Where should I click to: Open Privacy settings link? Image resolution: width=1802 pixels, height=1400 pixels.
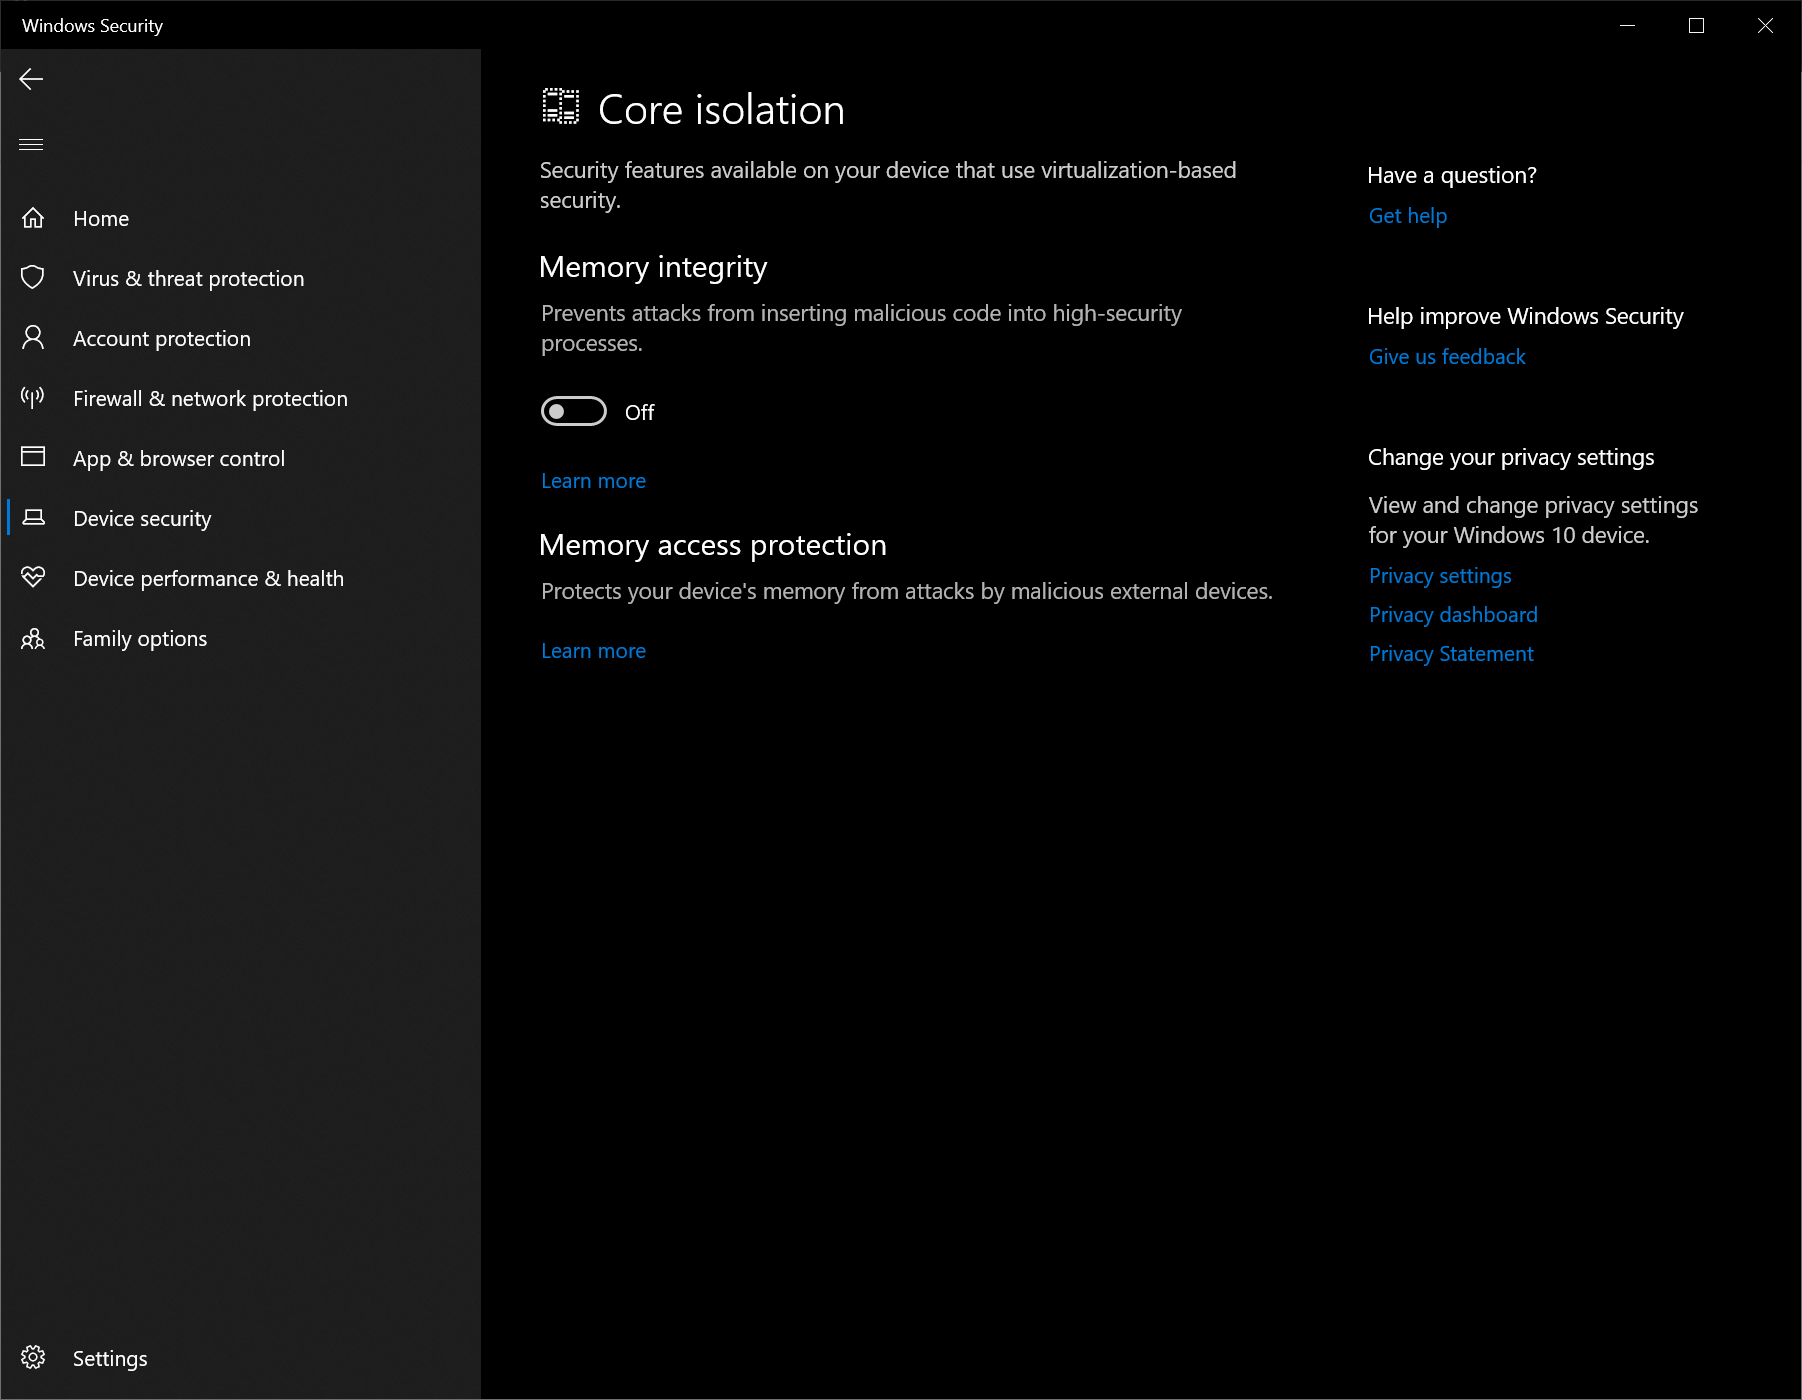pyautogui.click(x=1440, y=576)
